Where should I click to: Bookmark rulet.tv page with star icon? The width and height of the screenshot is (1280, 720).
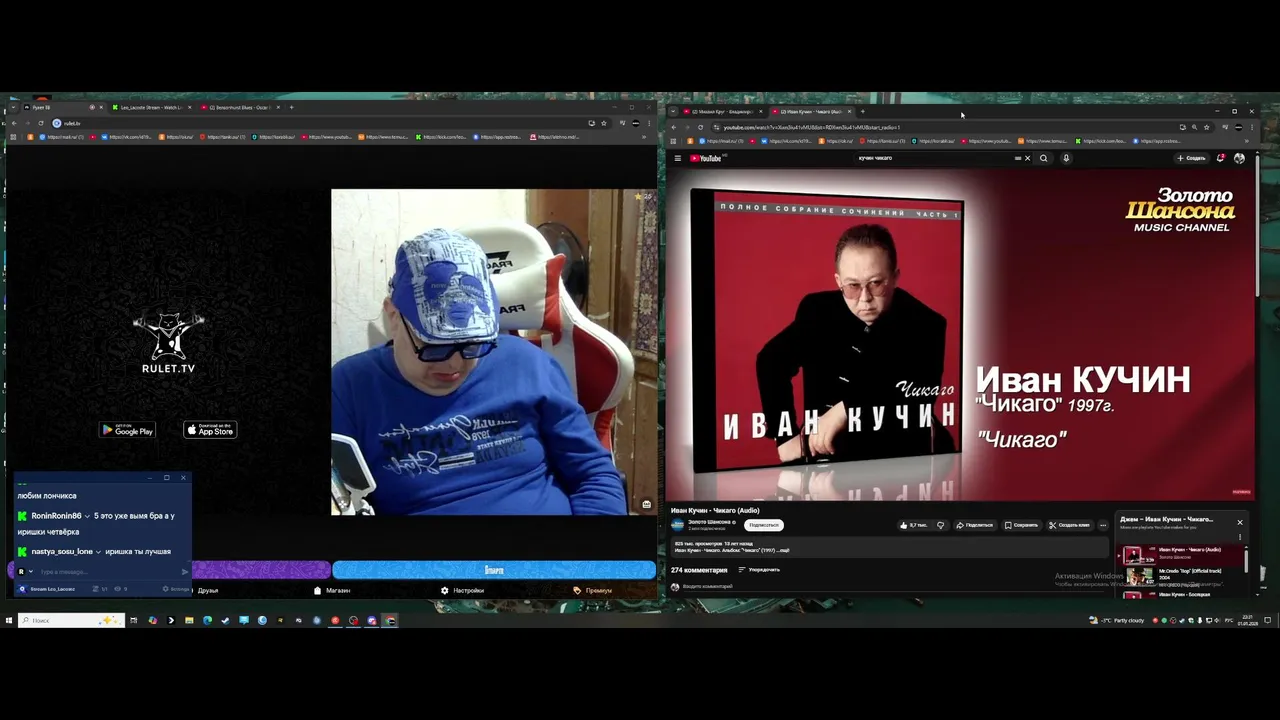coord(603,123)
